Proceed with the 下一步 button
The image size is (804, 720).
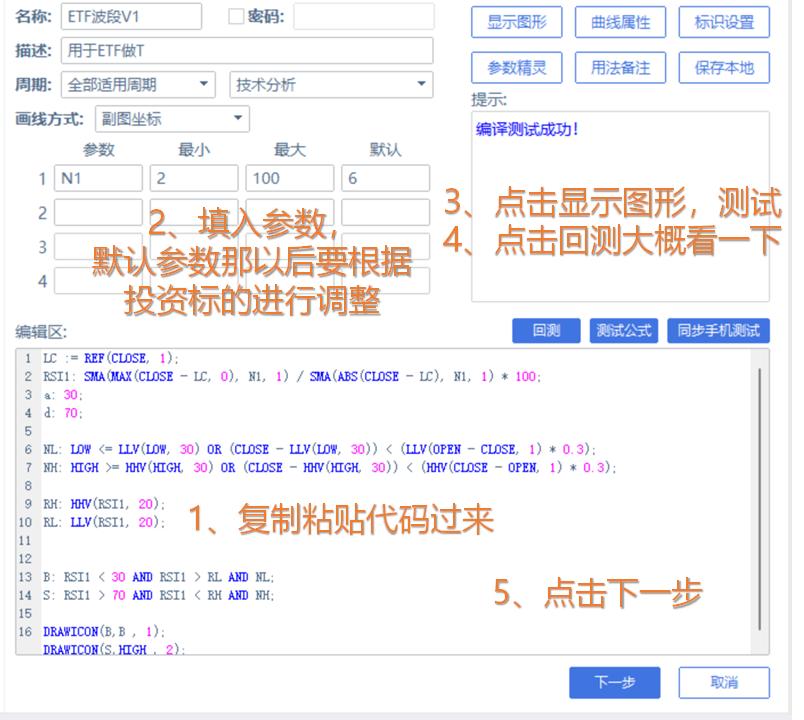(x=614, y=682)
